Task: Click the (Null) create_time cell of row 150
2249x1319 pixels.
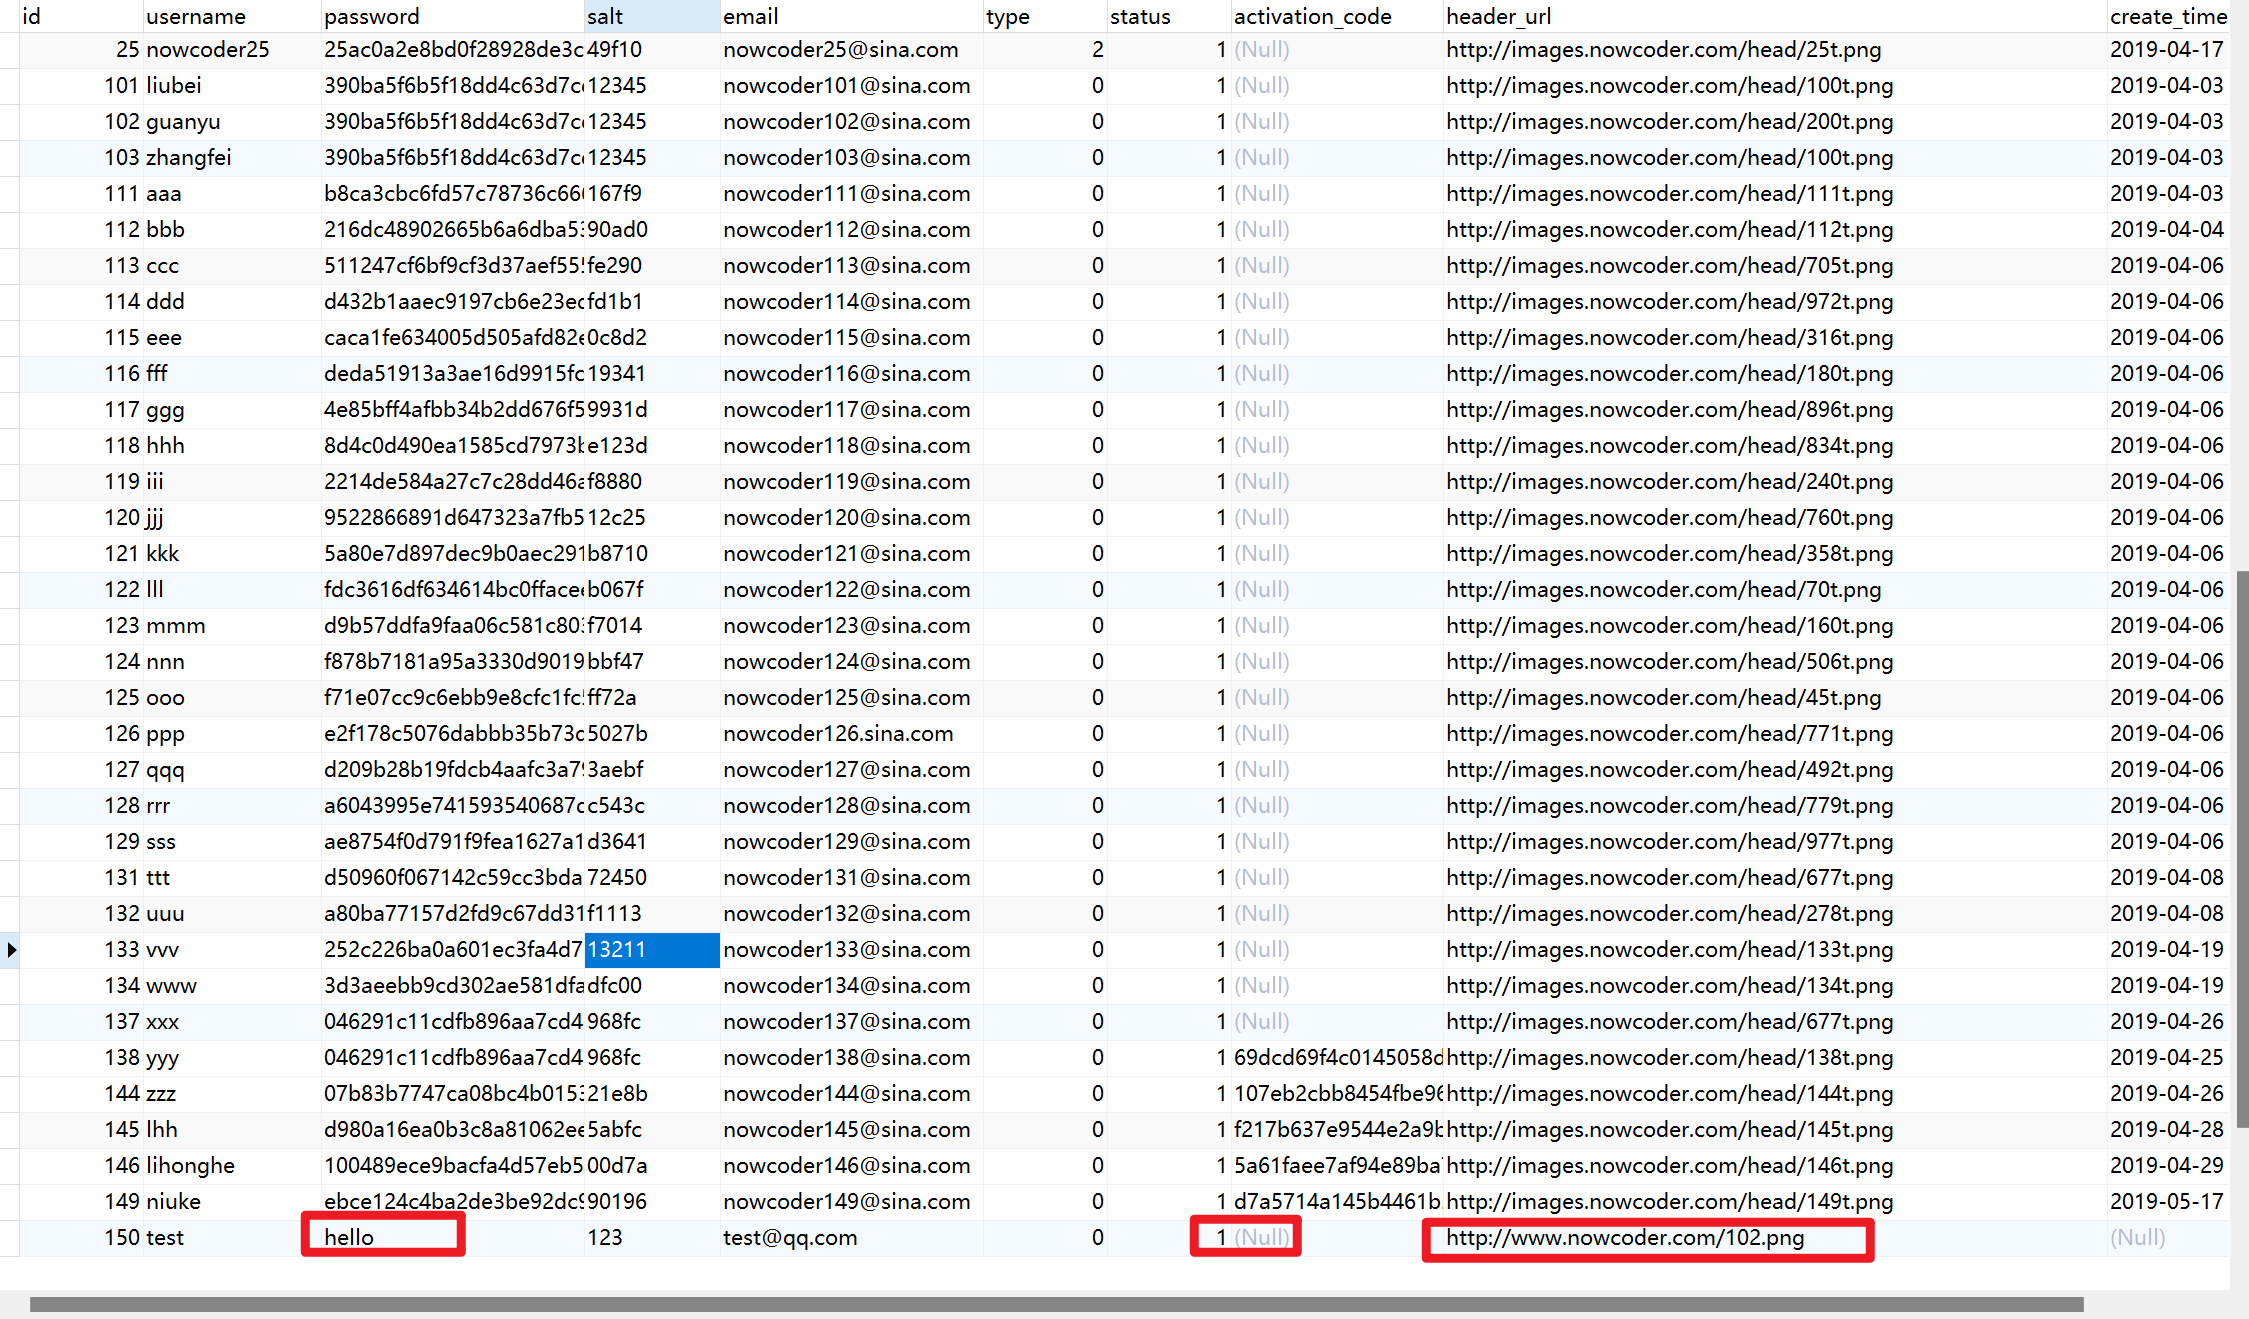Action: tap(2138, 1238)
